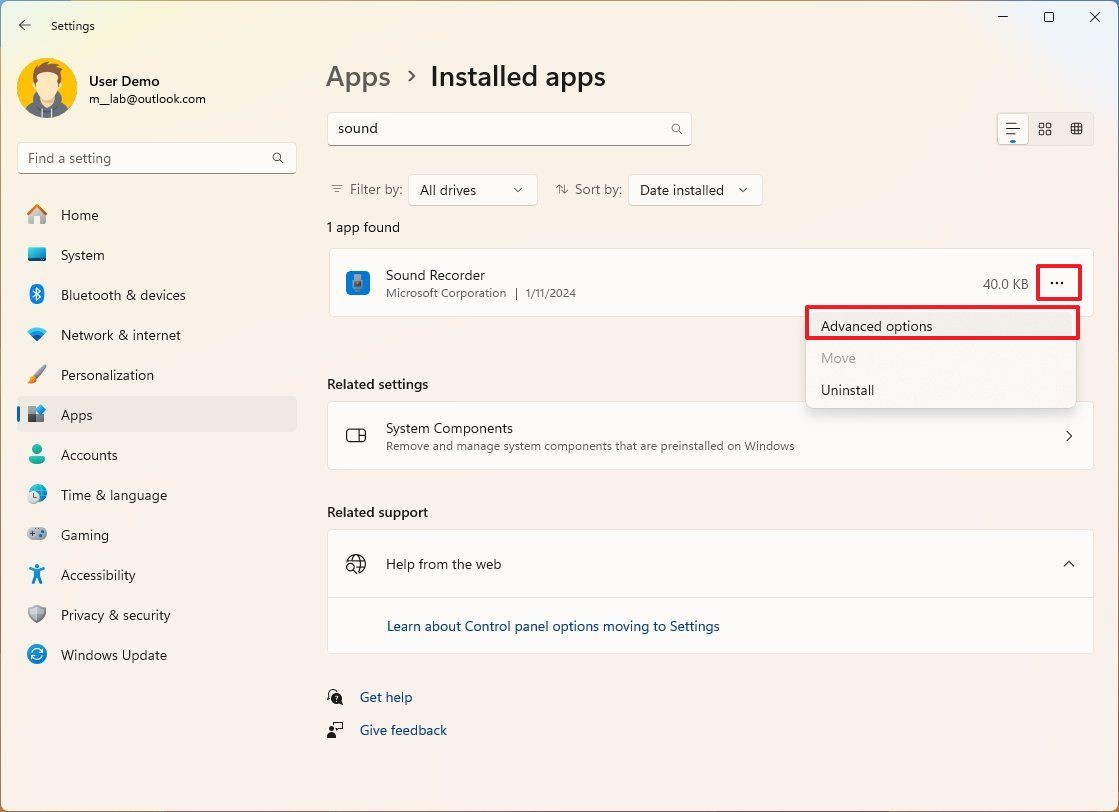Click Get help
Viewport: 1119px width, 812px height.
click(386, 697)
